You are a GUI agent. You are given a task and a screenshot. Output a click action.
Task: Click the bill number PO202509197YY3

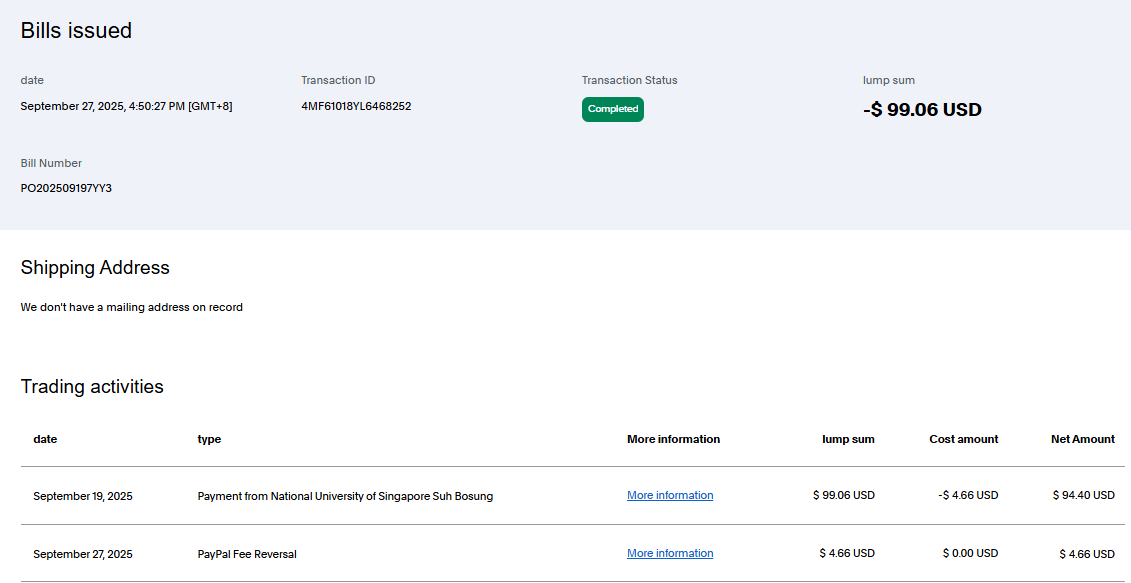point(66,188)
